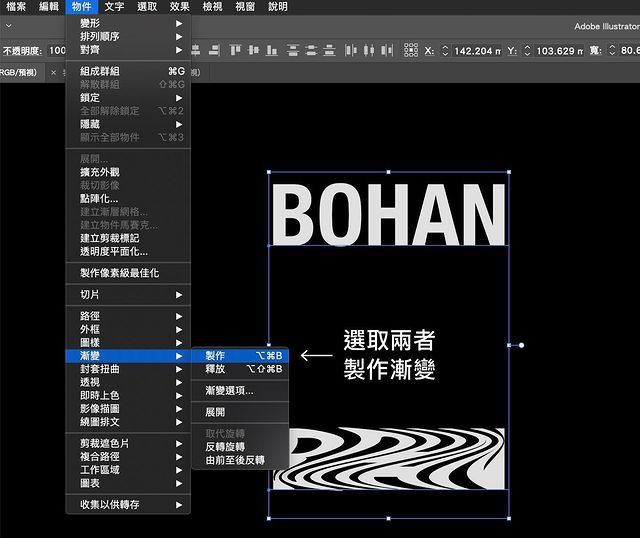Viewport: 640px width, 538px height.
Task: Click the Y position stepper arrows
Action: (527, 50)
